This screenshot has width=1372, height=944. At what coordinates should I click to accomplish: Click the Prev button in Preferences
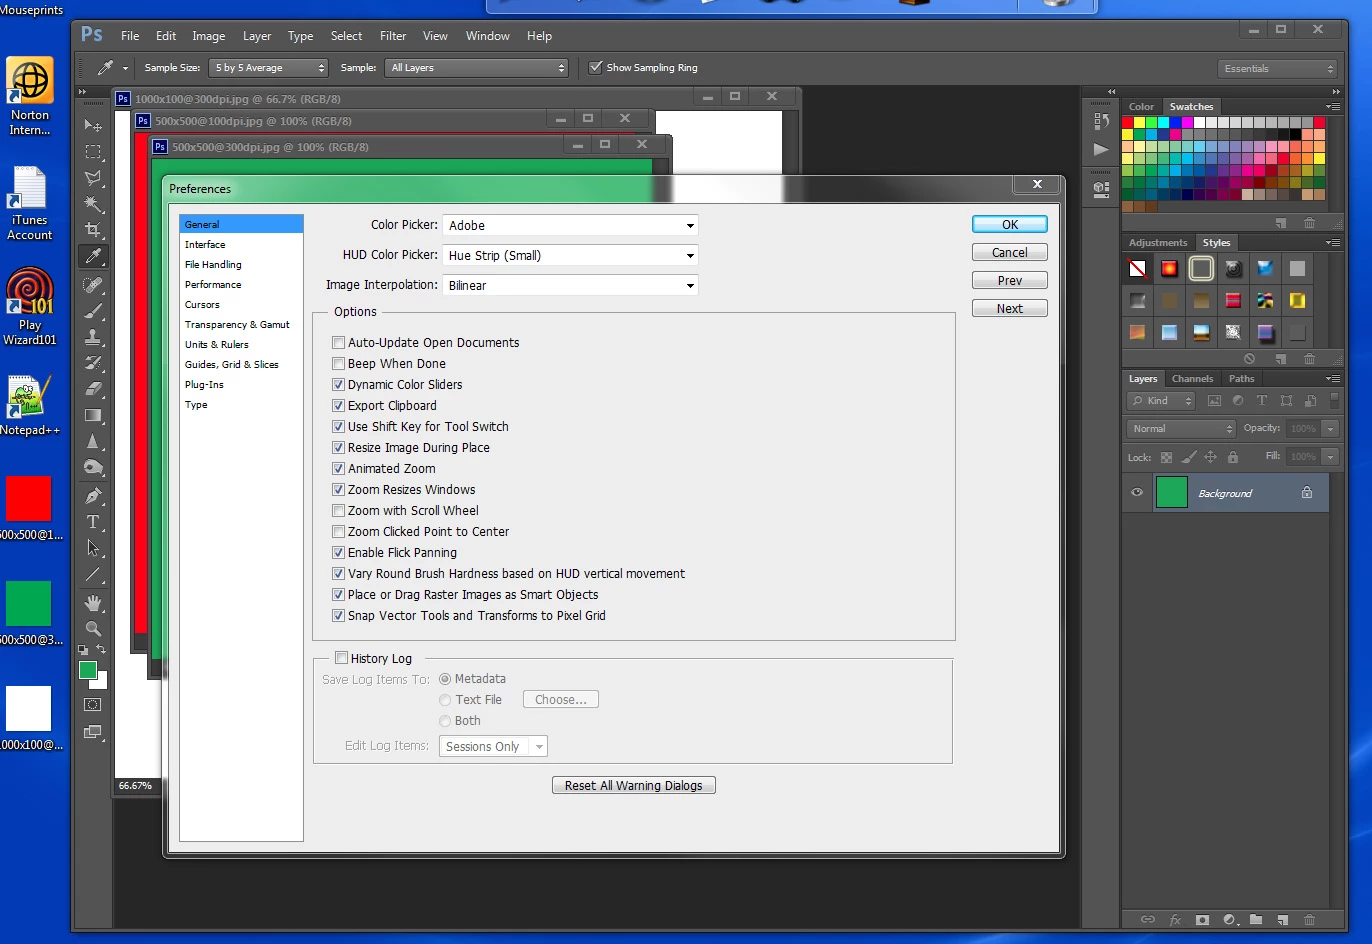1010,281
